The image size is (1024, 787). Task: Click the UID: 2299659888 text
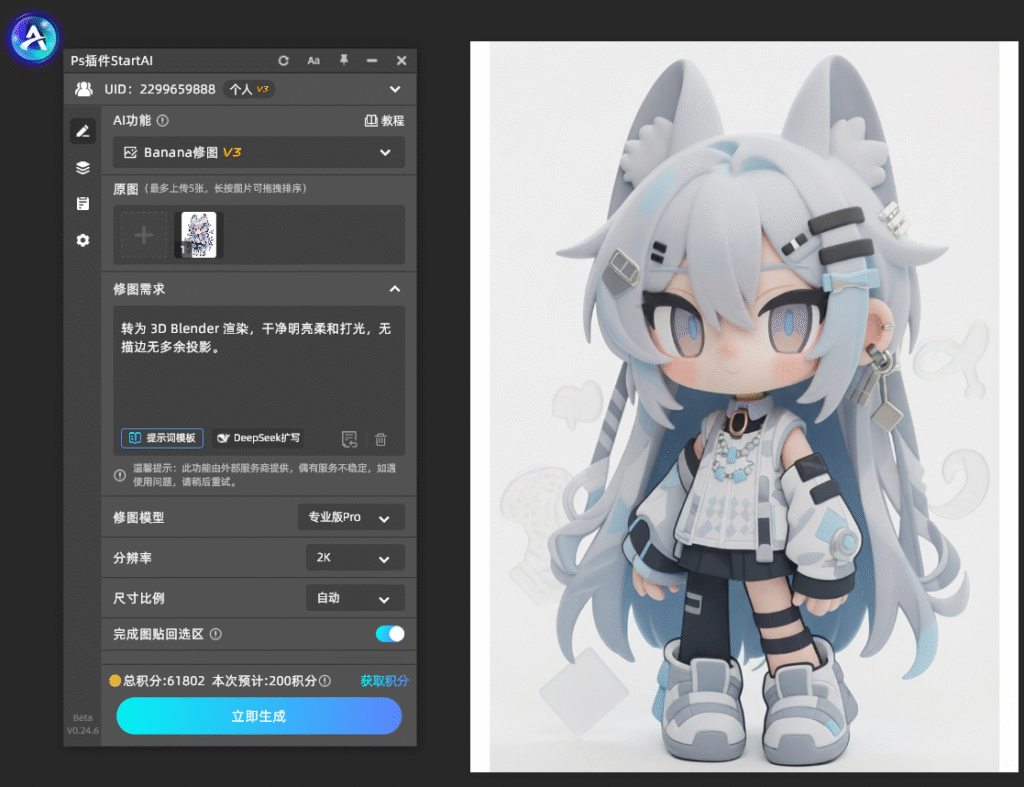click(160, 89)
